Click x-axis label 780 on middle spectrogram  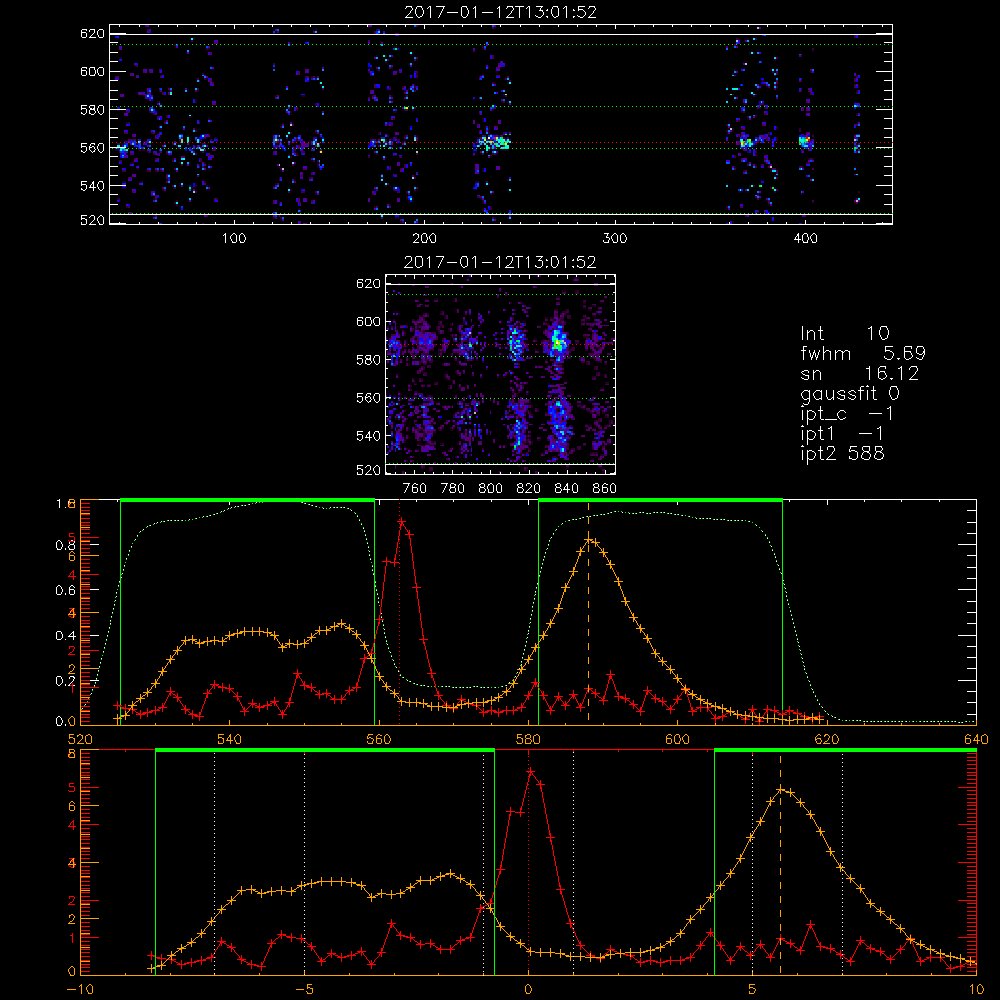pos(453,489)
